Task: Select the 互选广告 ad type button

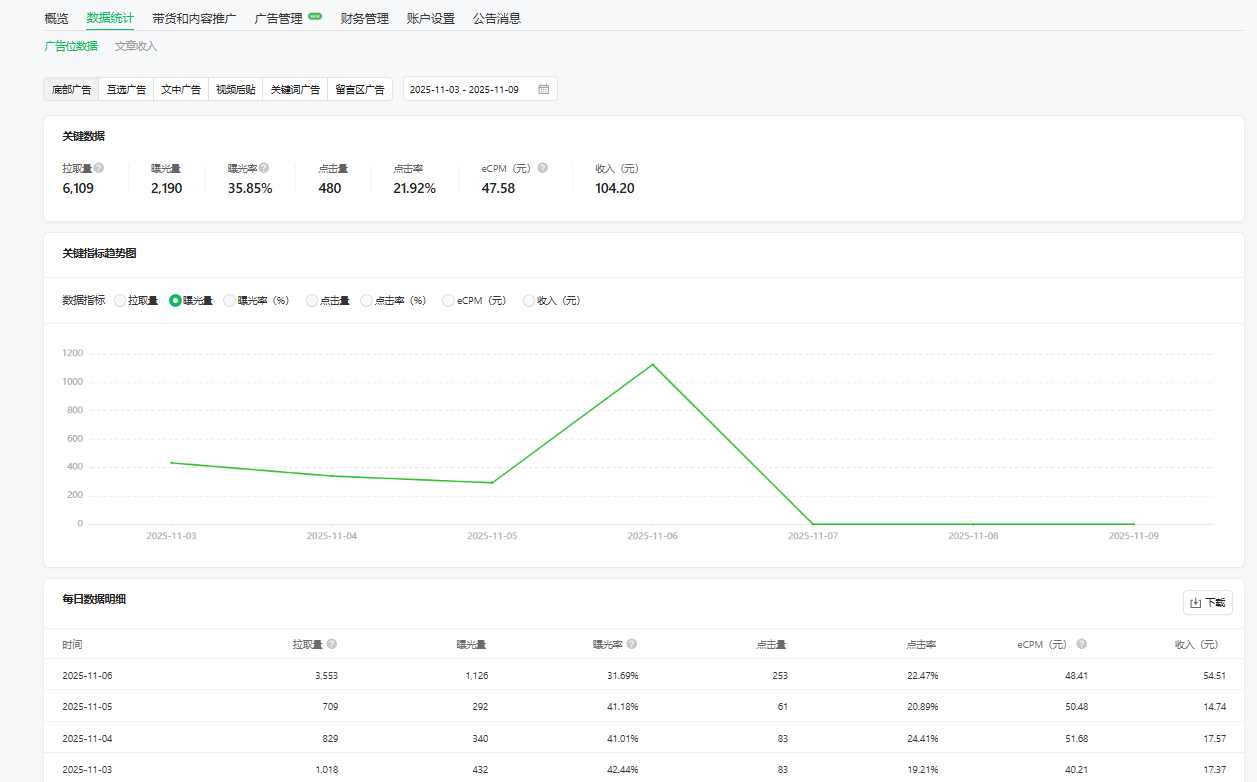Action: point(127,89)
